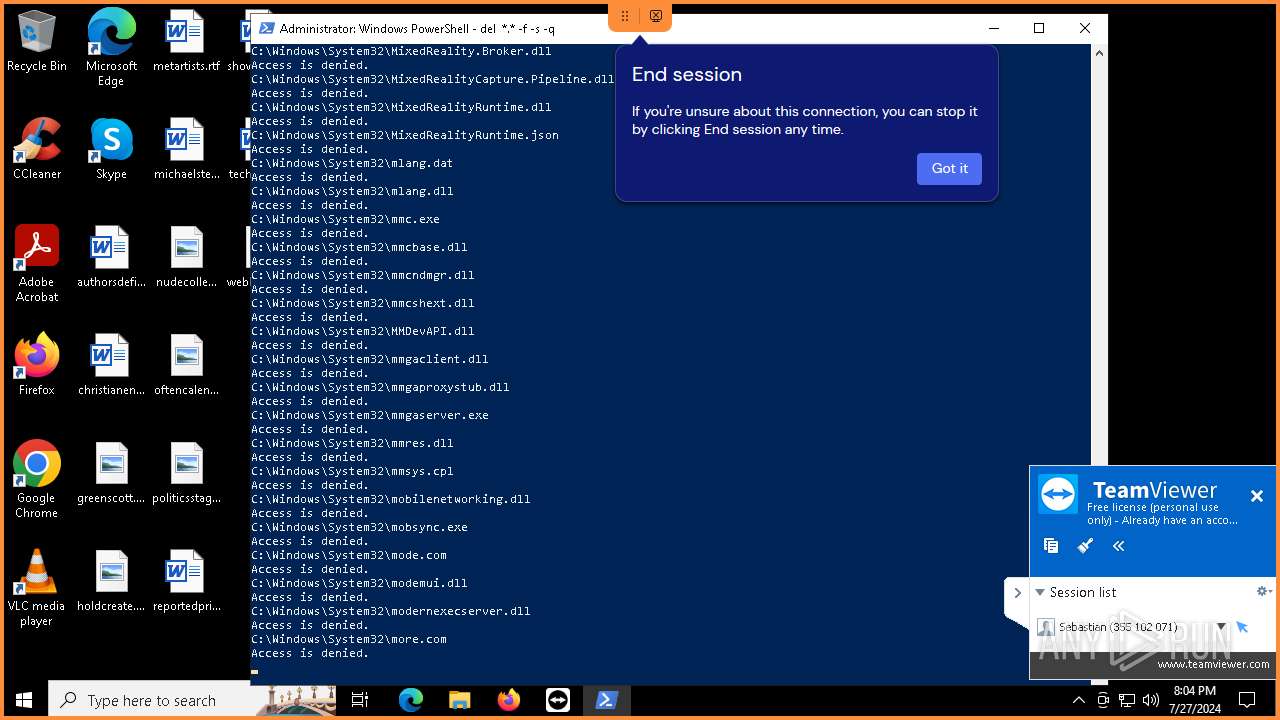Open Microsoft Edge from the taskbar
This screenshot has height=720, width=1280.
coord(411,700)
